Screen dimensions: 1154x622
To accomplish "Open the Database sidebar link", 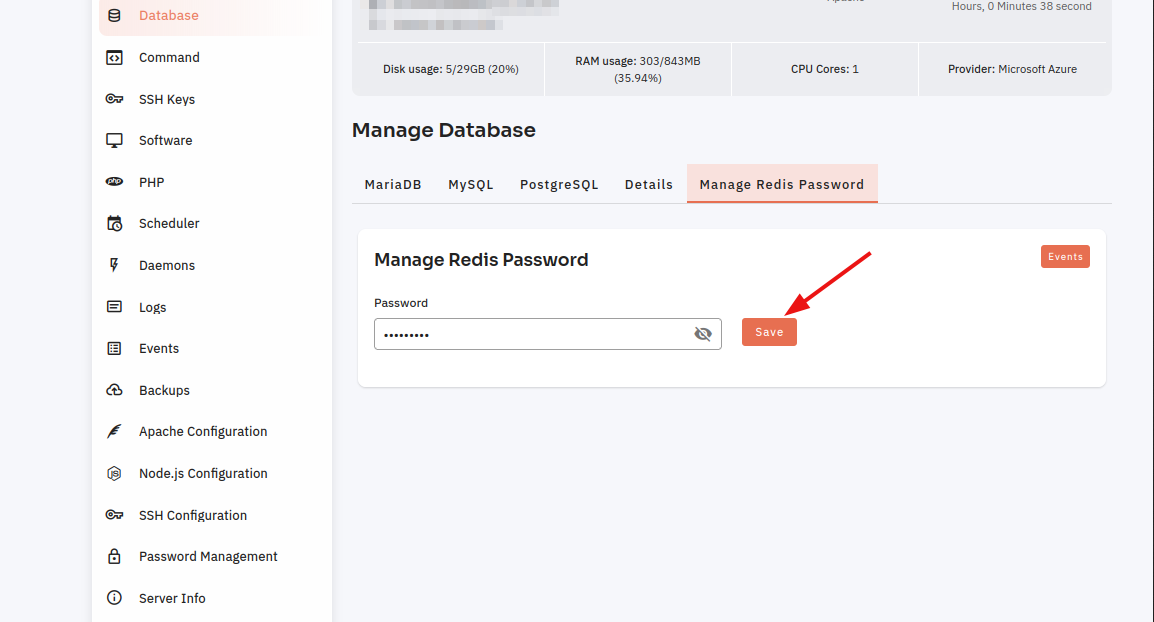I will [x=169, y=15].
